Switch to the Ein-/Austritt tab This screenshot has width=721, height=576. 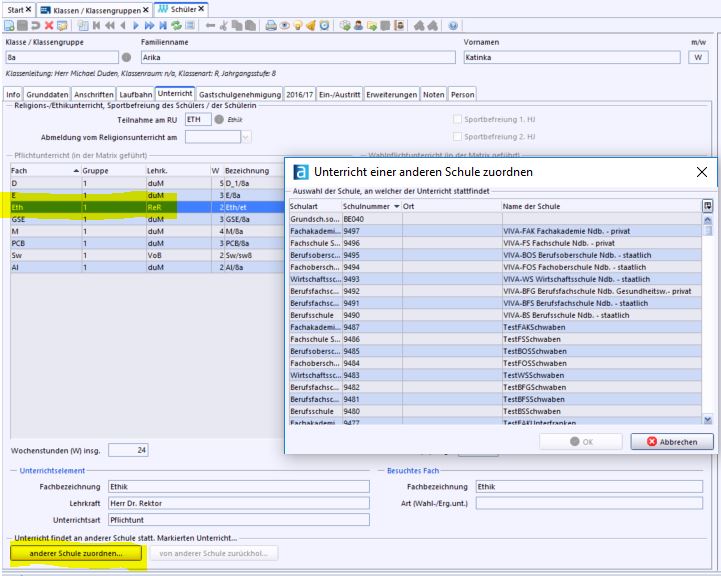click(x=339, y=94)
